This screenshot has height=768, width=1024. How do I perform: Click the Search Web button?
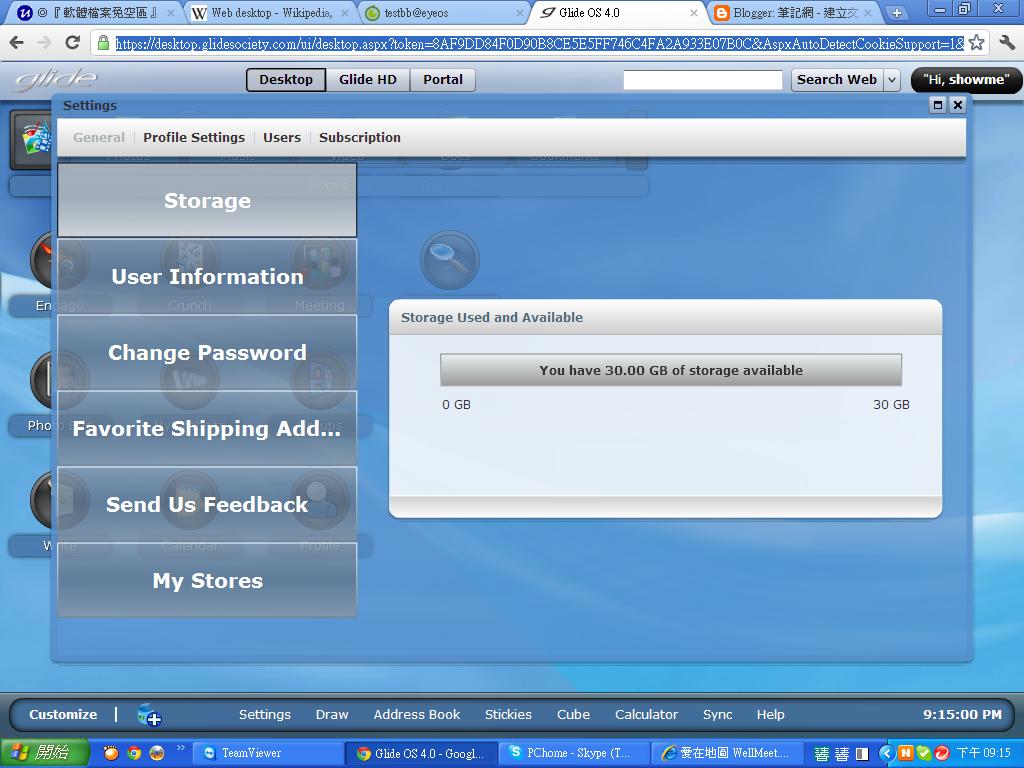(x=837, y=80)
